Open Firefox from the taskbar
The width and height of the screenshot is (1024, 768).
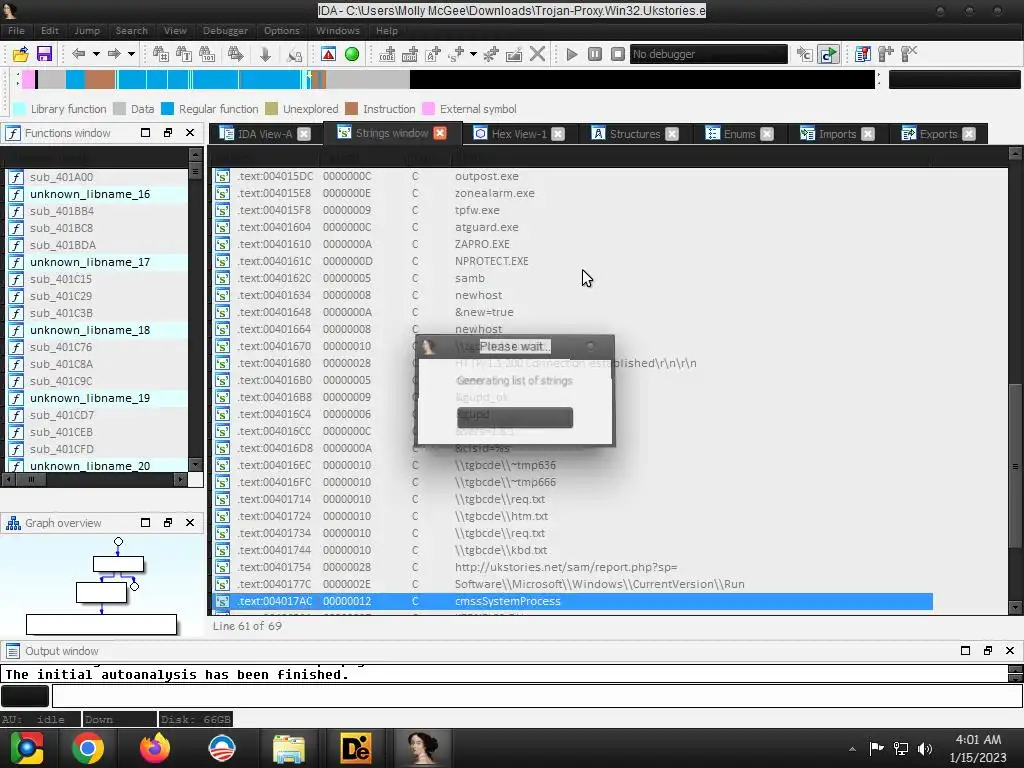tap(155, 748)
